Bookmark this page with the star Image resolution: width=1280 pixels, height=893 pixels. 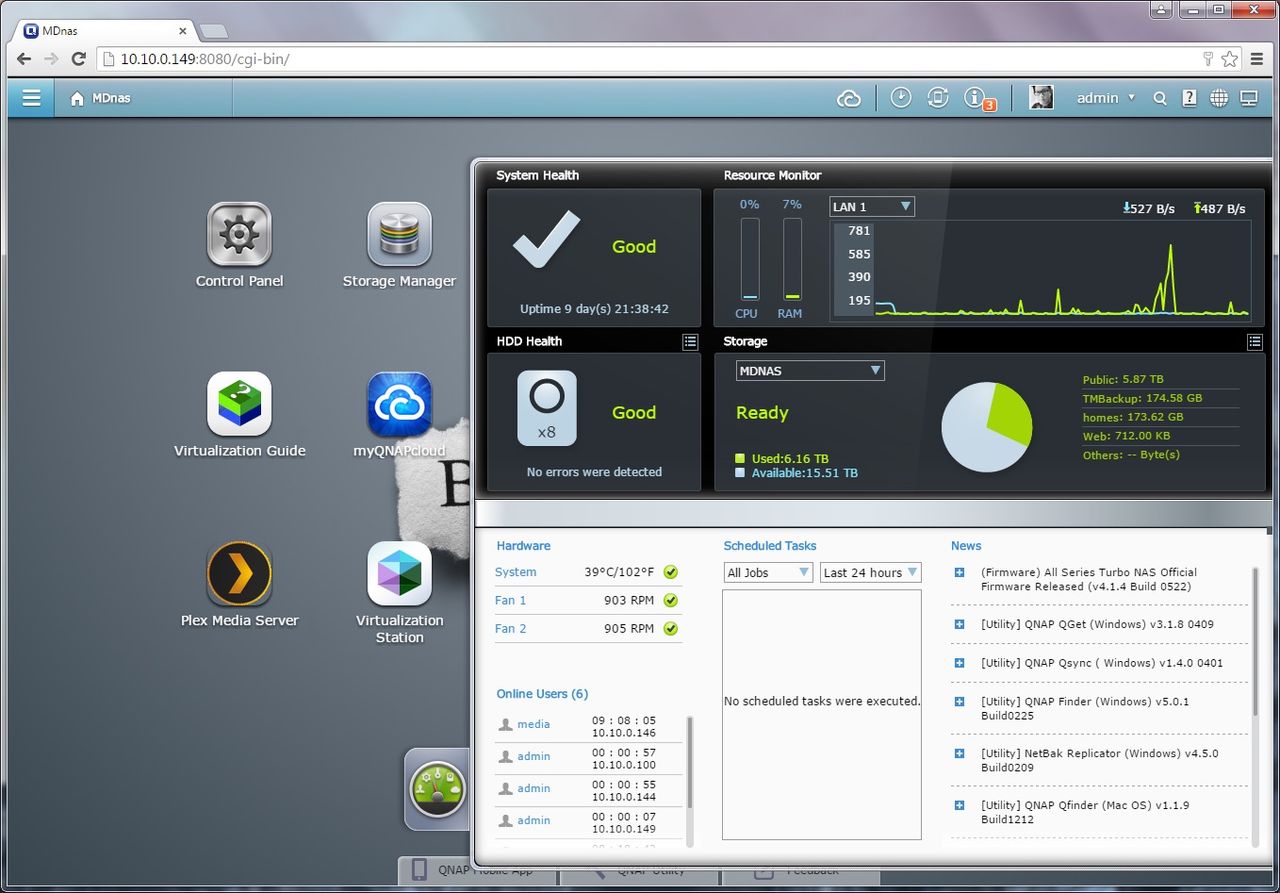tap(1229, 59)
